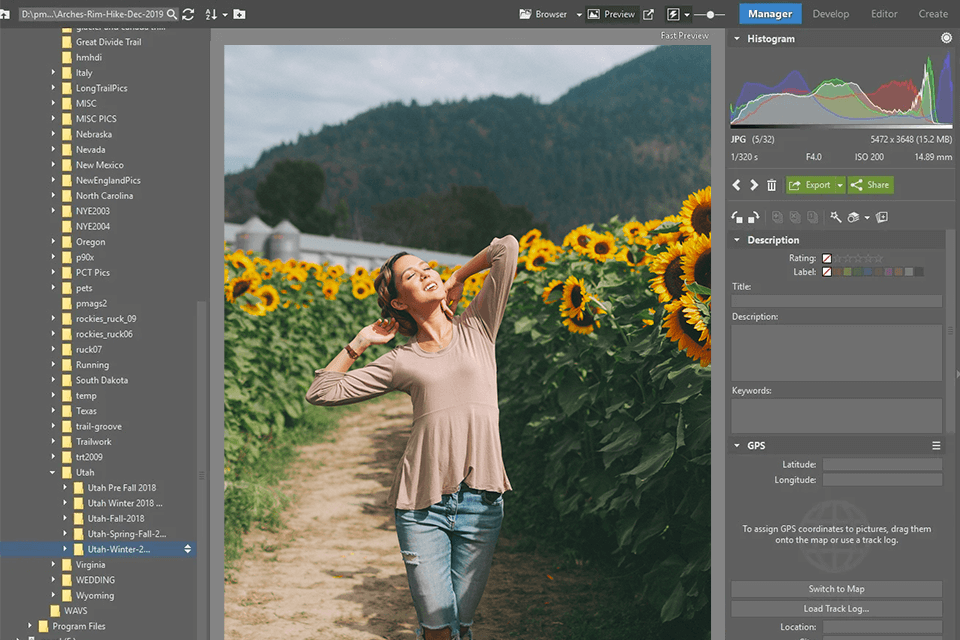Click the magic wand quick-fix icon

click(x=835, y=217)
